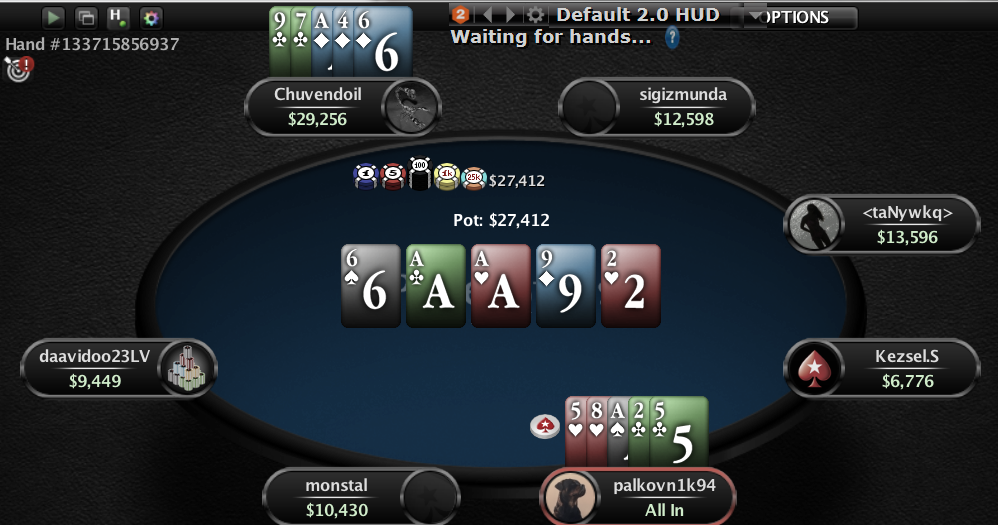Select the monstal player seat

click(x=362, y=496)
